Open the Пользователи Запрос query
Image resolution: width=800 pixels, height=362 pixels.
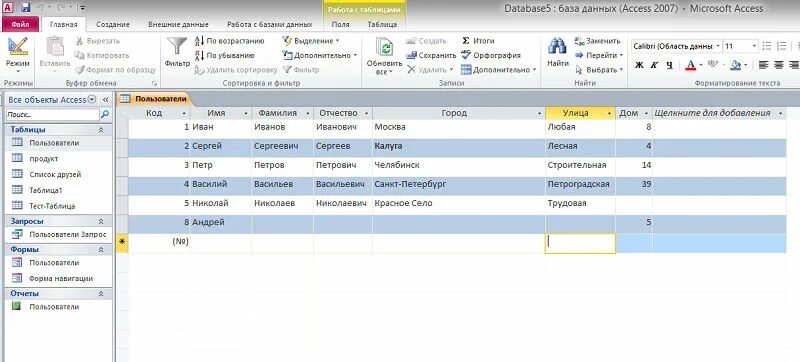click(x=67, y=235)
